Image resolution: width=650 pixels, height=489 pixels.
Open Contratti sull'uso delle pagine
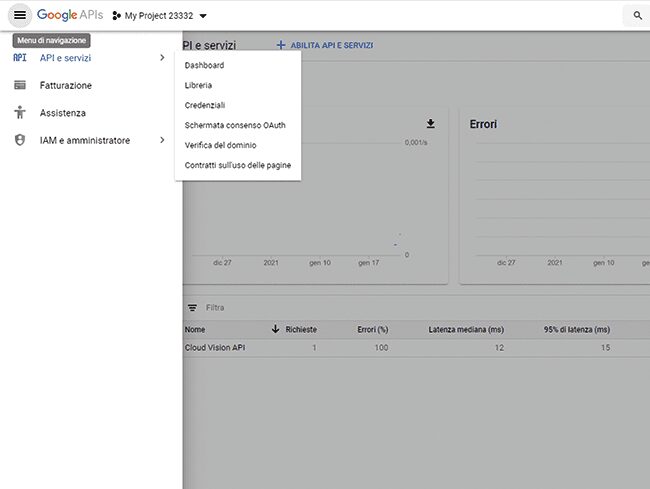238,165
